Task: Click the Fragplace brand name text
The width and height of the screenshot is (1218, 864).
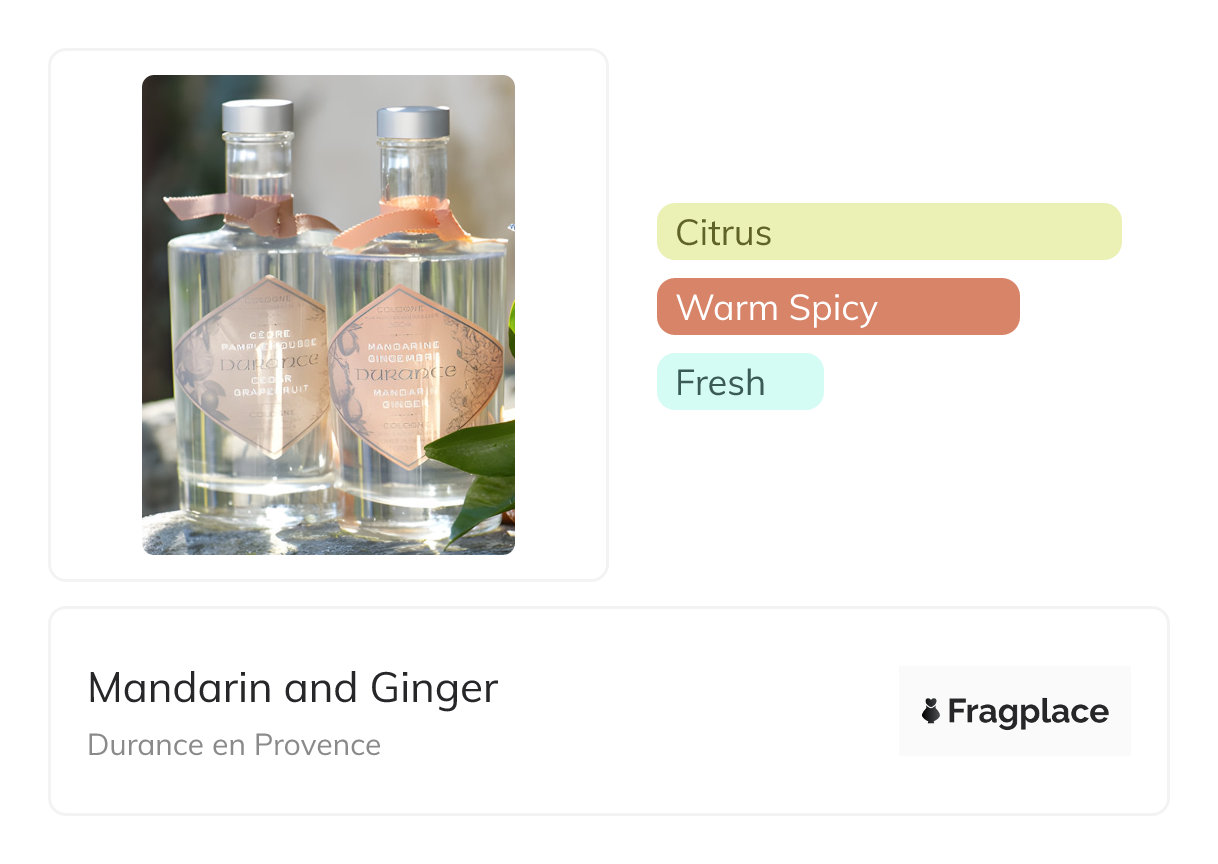Action: pyautogui.click(x=1027, y=711)
